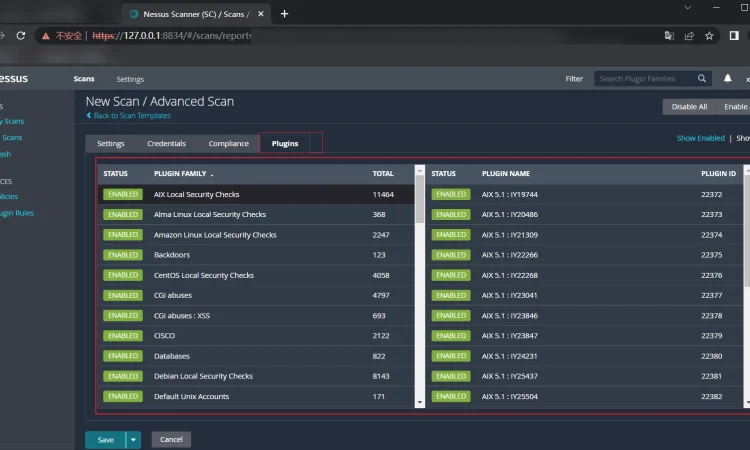Click plugin name AIX 5.1 : IY23041
Viewport: 750px width, 450px height.
pyautogui.click(x=509, y=296)
